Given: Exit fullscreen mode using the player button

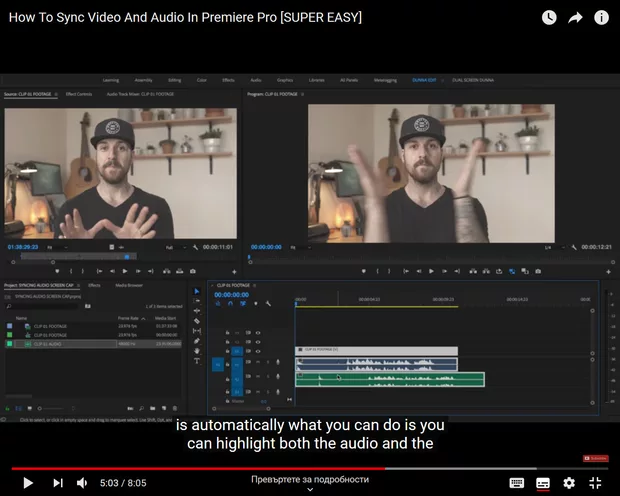Looking at the screenshot, I should tap(595, 483).
